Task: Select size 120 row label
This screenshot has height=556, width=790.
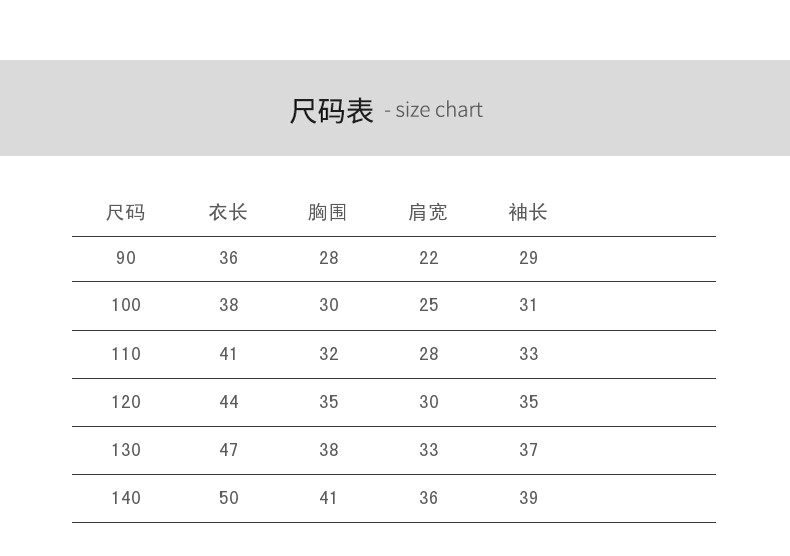Action: 126,402
